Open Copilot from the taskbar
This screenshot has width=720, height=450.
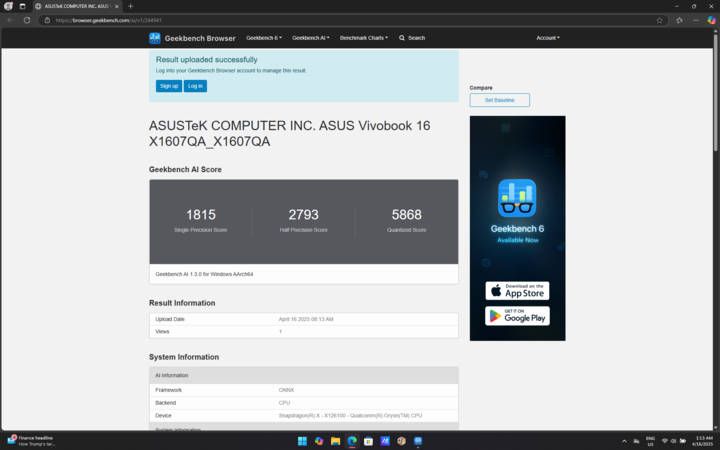click(x=319, y=441)
